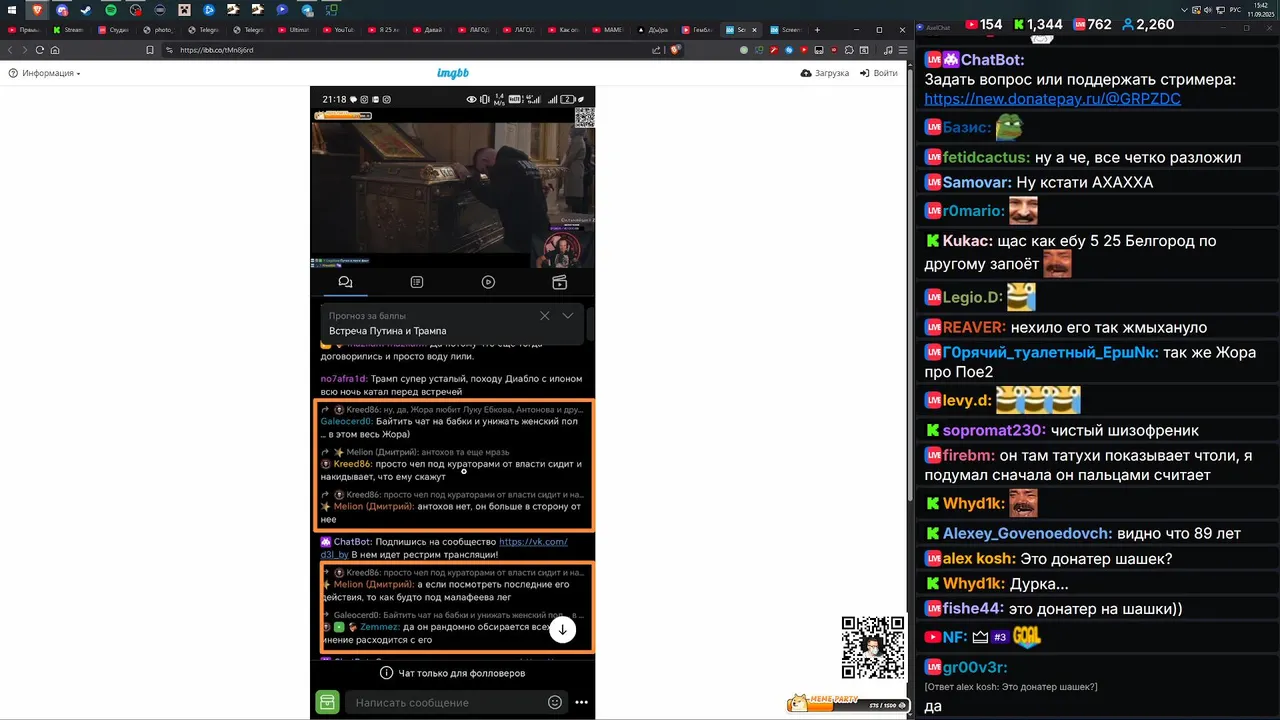Screen dimensions: 1280x720
Task: Switch to the Stream tab
Action: (x=70, y=30)
